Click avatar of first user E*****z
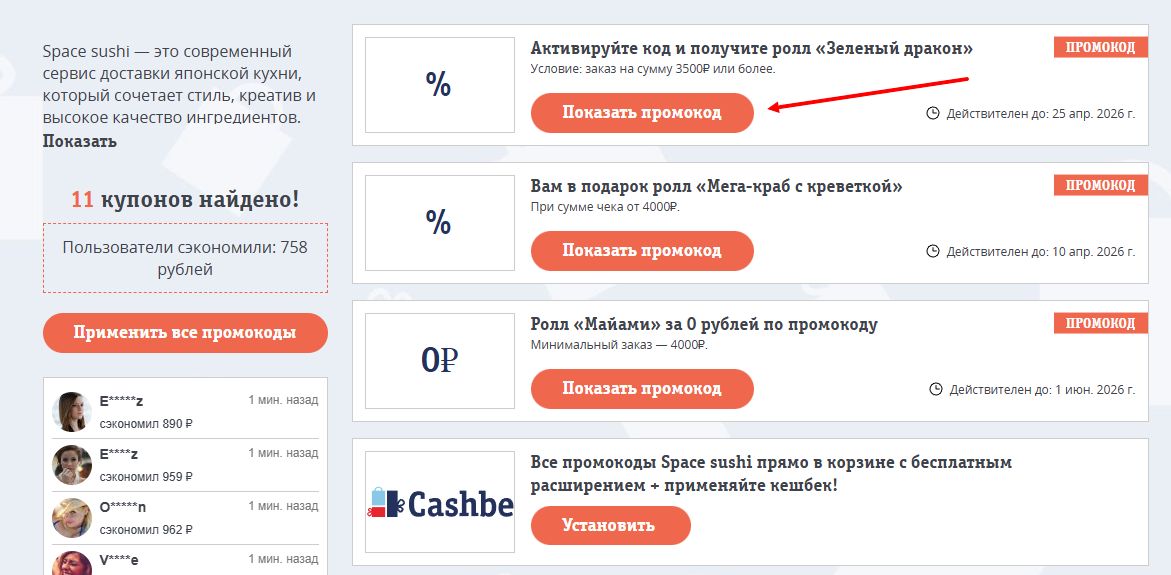The image size is (1171, 575). click(72, 411)
